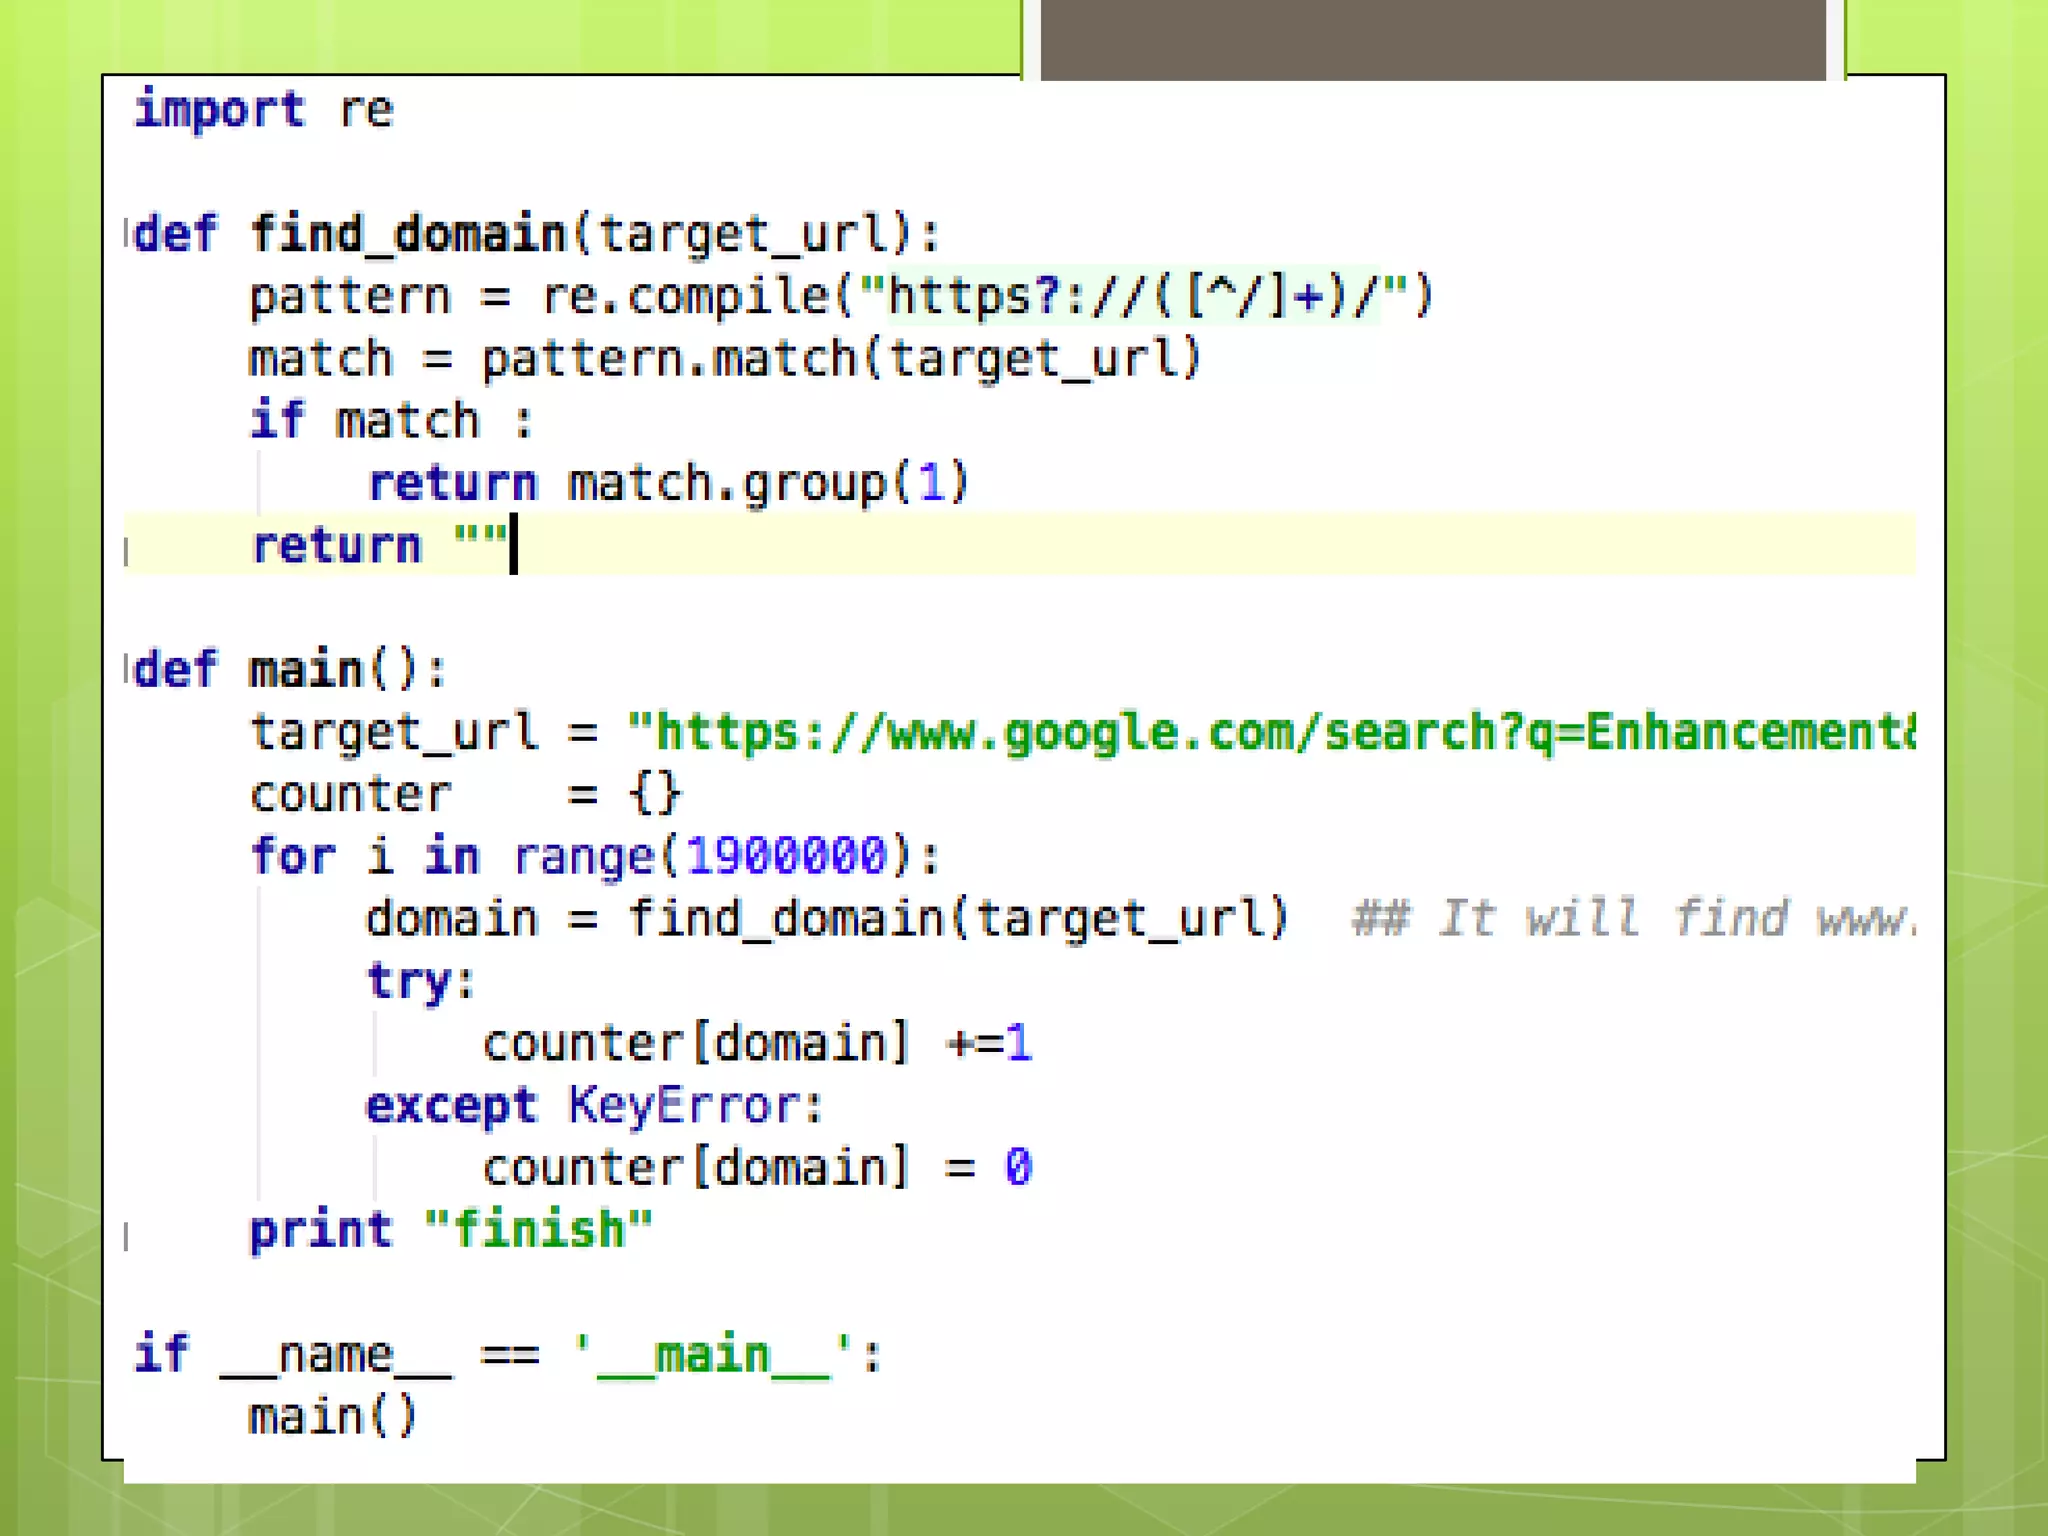Click the '__main__' string literal
The height and width of the screenshot is (1536, 2048).
click(713, 1355)
